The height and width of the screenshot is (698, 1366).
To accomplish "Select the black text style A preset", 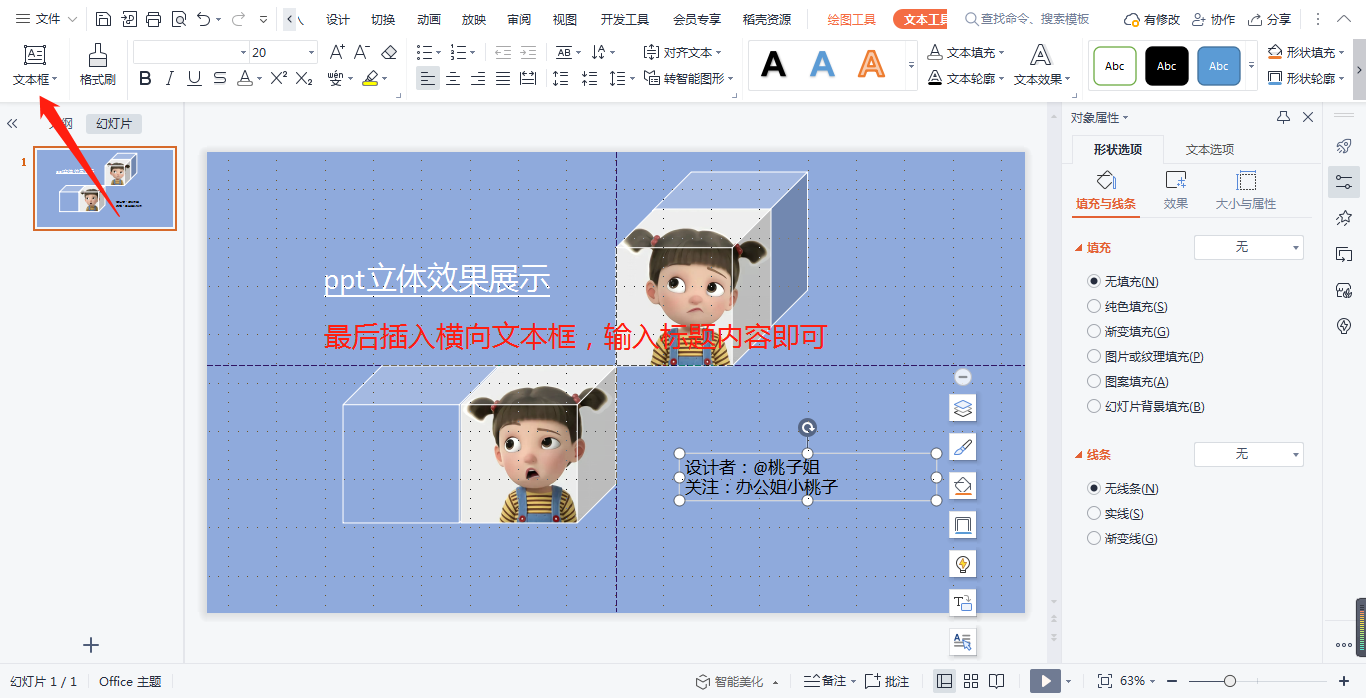I will (773, 65).
